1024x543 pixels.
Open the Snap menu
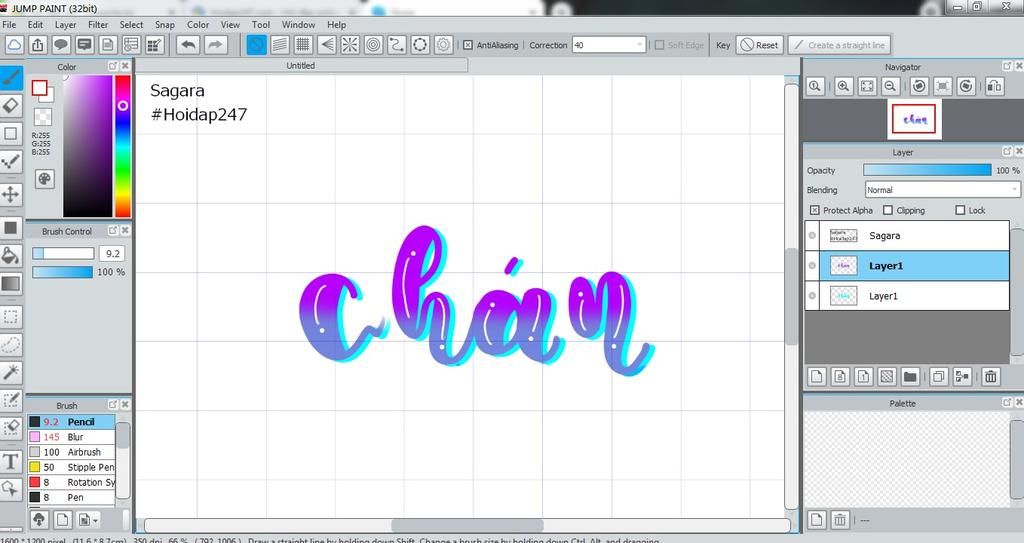165,24
